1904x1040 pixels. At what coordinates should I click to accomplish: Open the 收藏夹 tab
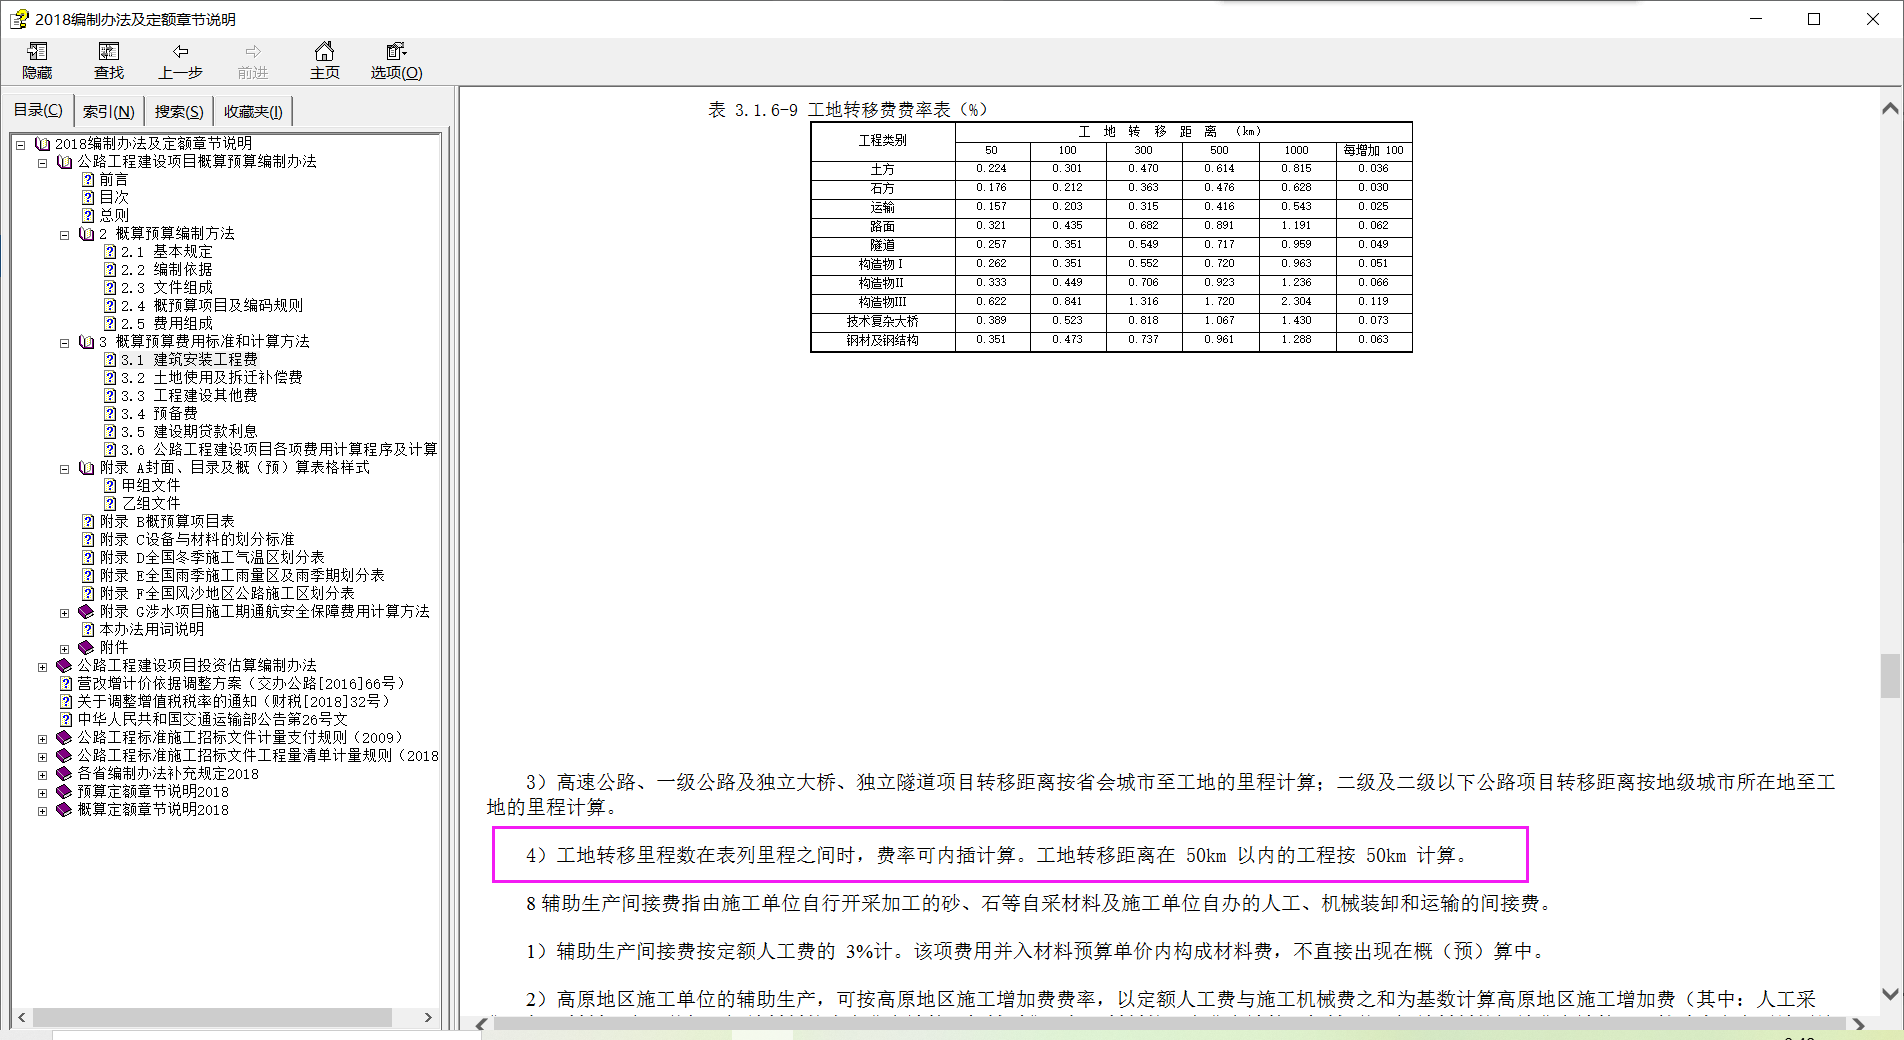[253, 111]
